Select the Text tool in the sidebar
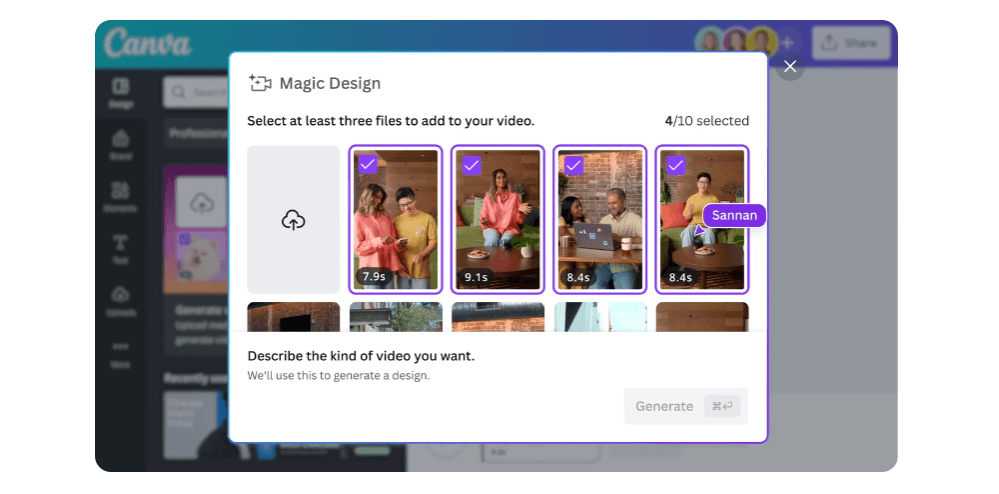Image resolution: width=999 pixels, height=494 pixels. click(120, 248)
